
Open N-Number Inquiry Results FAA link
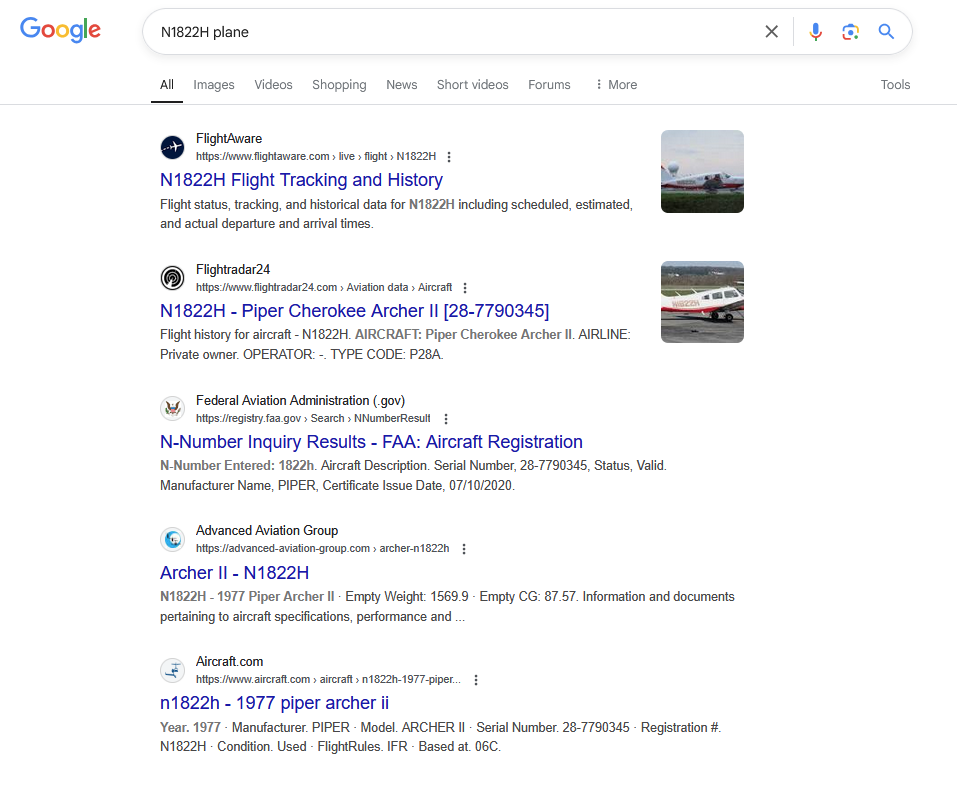click(371, 442)
